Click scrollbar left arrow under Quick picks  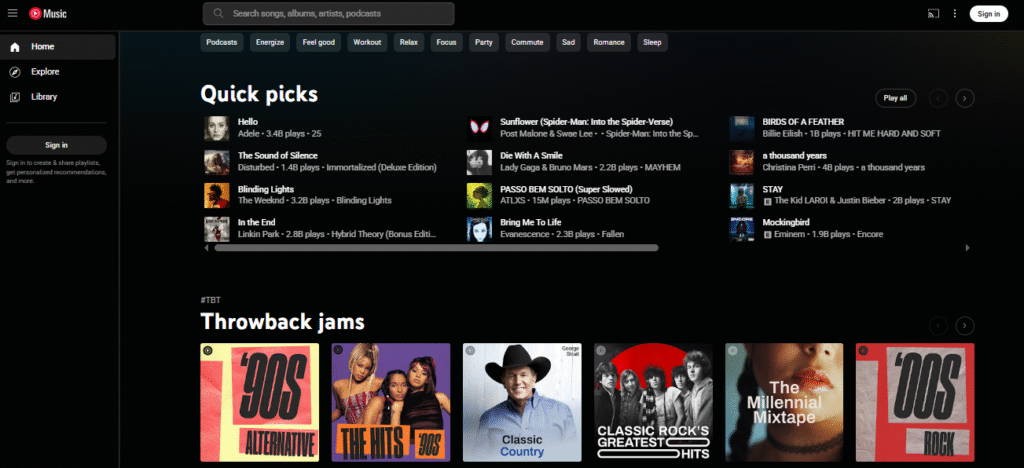(207, 248)
